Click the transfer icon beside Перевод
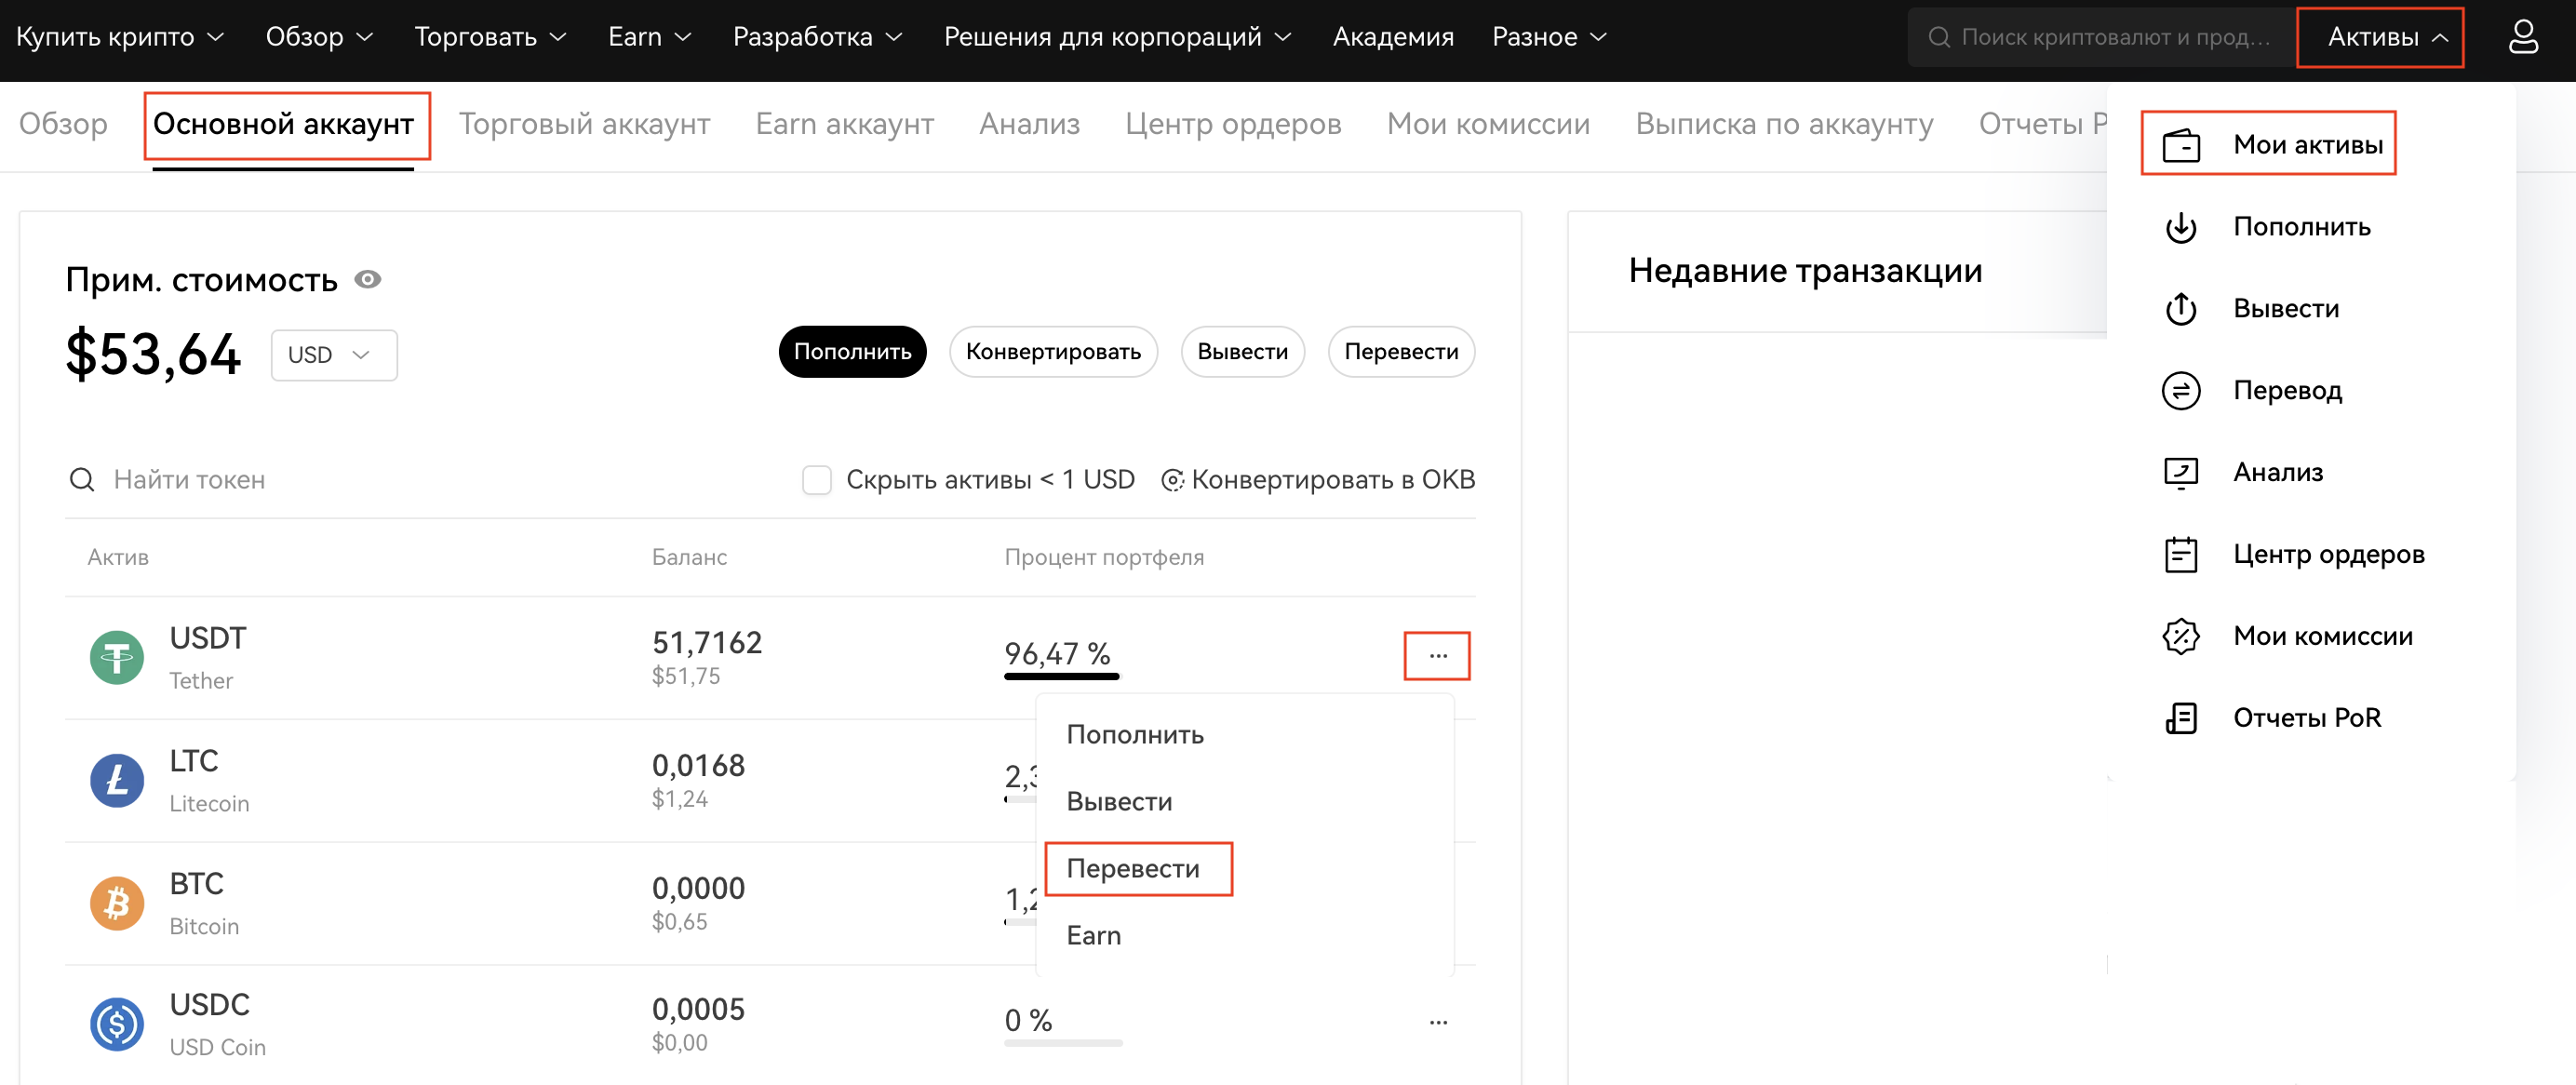Image resolution: width=2576 pixels, height=1085 pixels. [x=2181, y=391]
